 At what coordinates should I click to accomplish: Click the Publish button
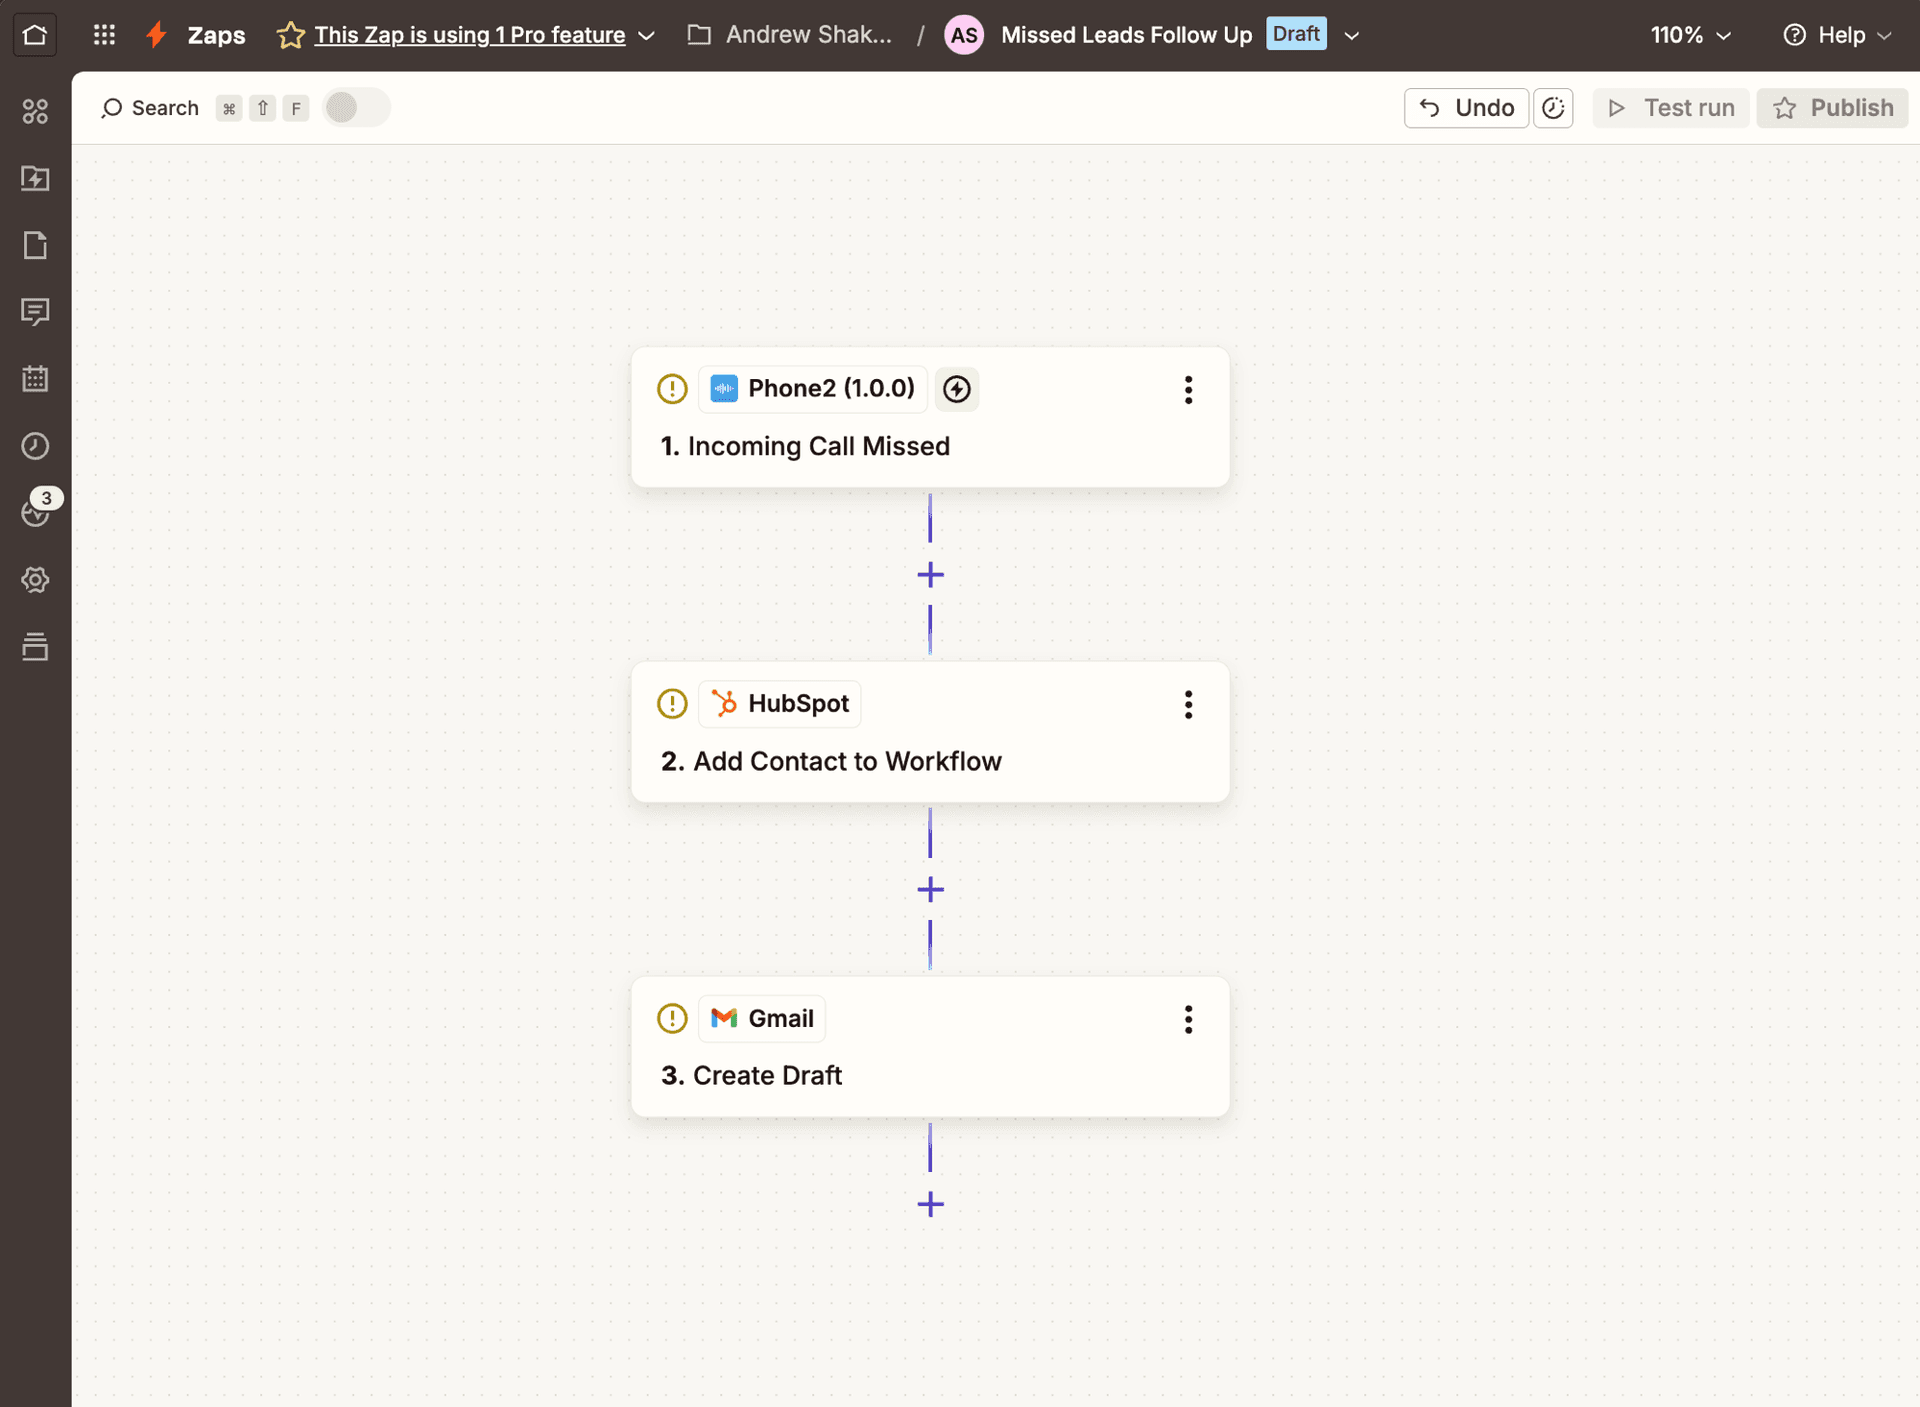coord(1832,108)
